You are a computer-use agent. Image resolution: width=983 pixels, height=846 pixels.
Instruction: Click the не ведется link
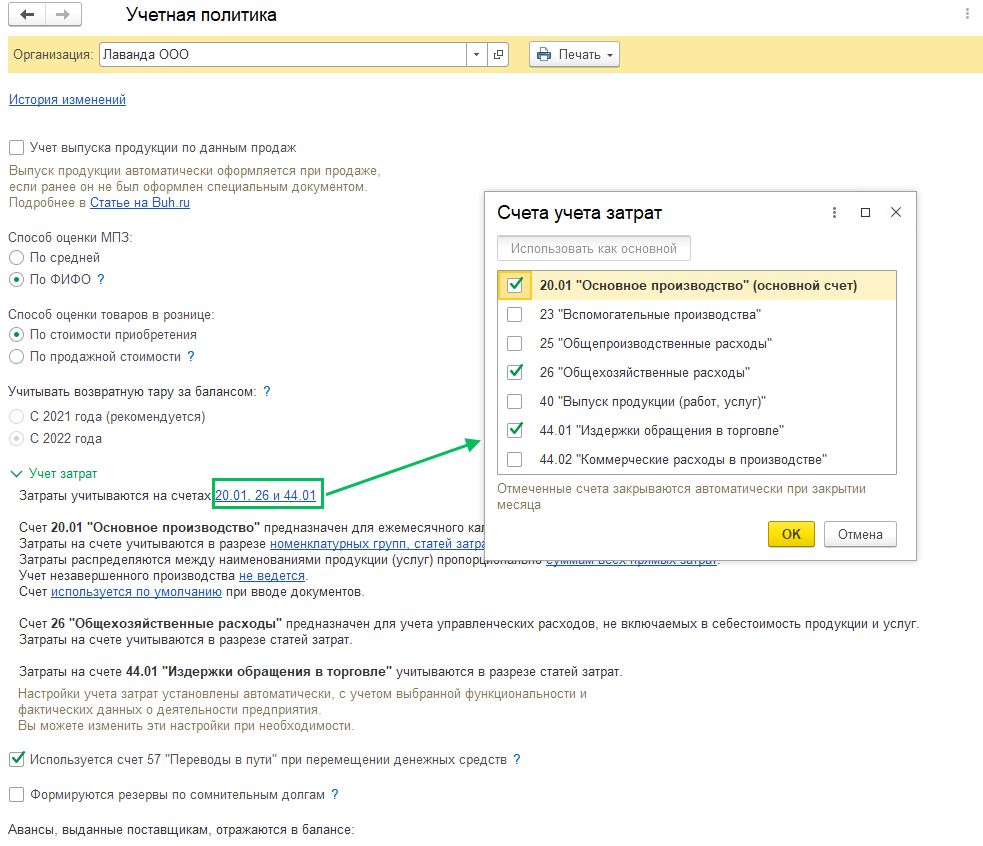[x=271, y=576]
